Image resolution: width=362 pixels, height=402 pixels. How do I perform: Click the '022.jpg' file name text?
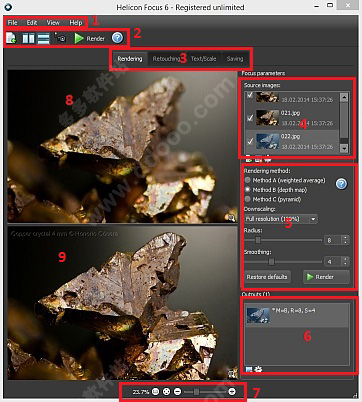(290, 136)
